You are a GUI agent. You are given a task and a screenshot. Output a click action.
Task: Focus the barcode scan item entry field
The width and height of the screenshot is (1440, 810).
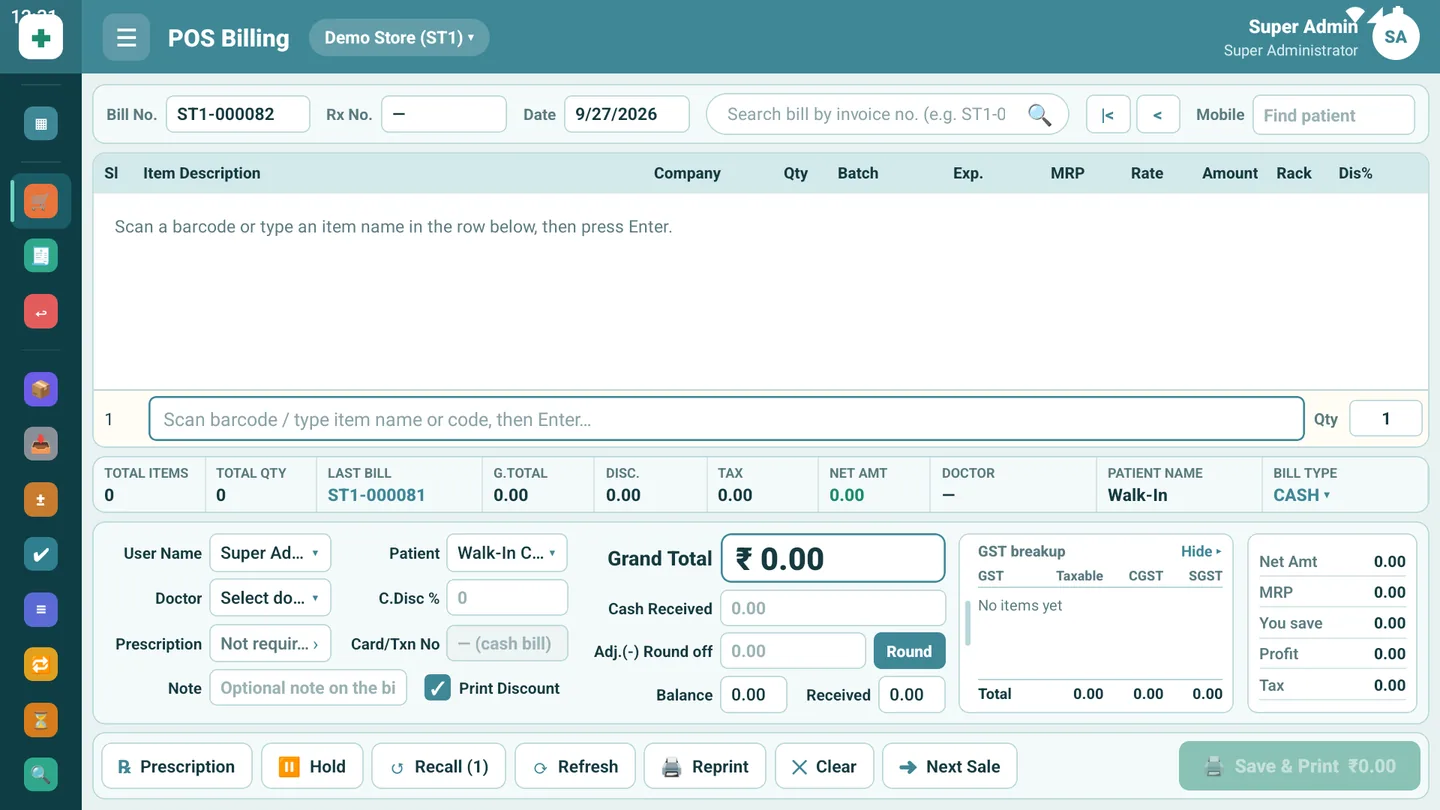click(726, 419)
